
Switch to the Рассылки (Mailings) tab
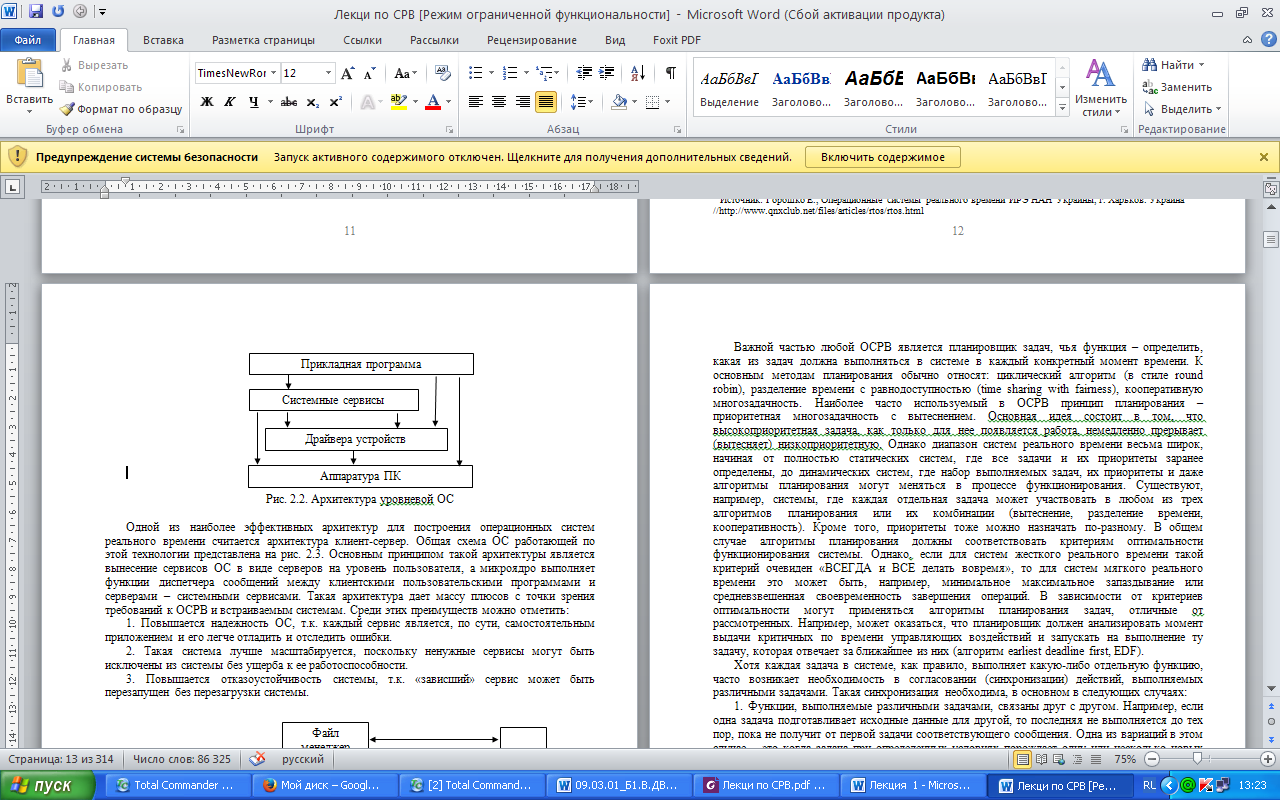[434, 40]
